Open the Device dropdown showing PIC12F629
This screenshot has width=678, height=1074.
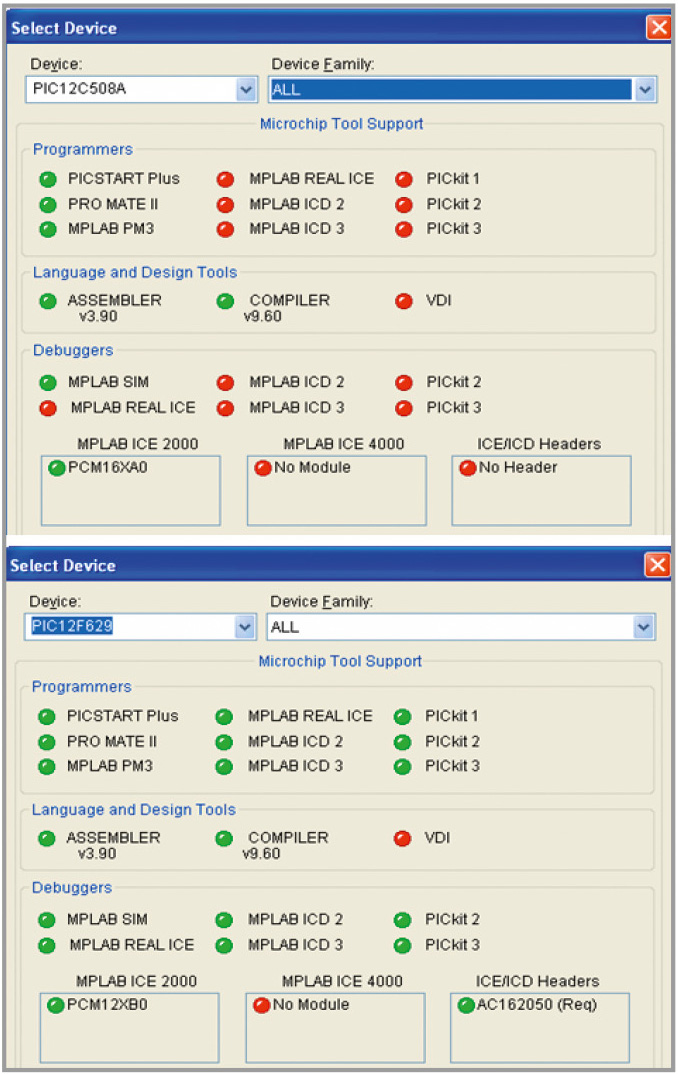pos(245,627)
